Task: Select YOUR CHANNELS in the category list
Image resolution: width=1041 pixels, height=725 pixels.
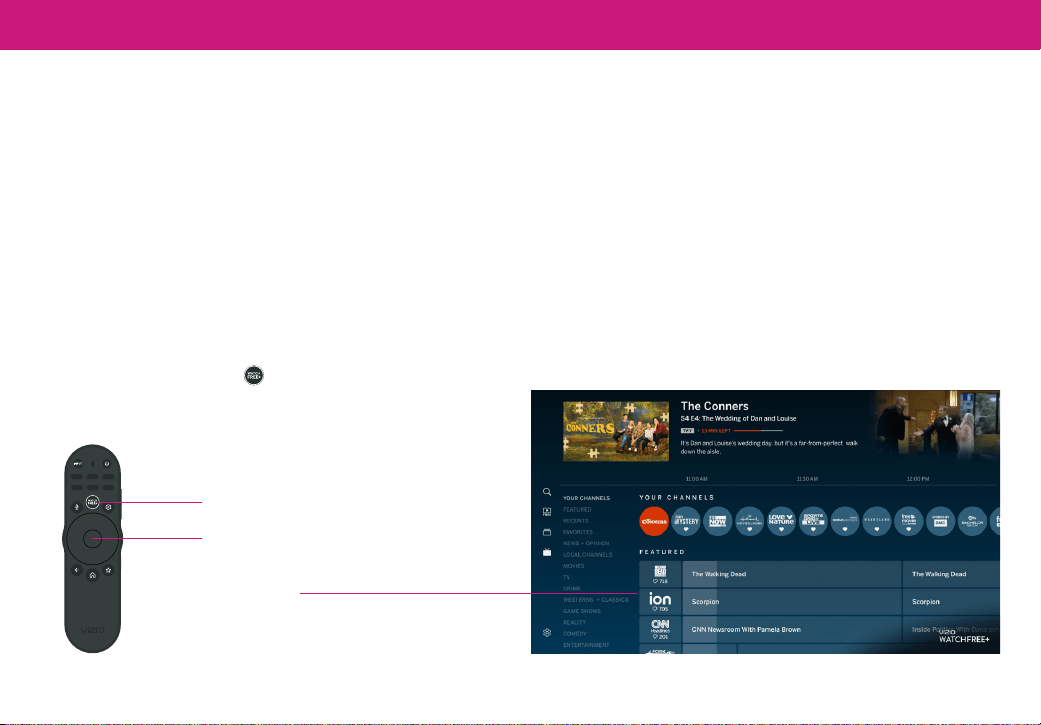Action: 586,498
